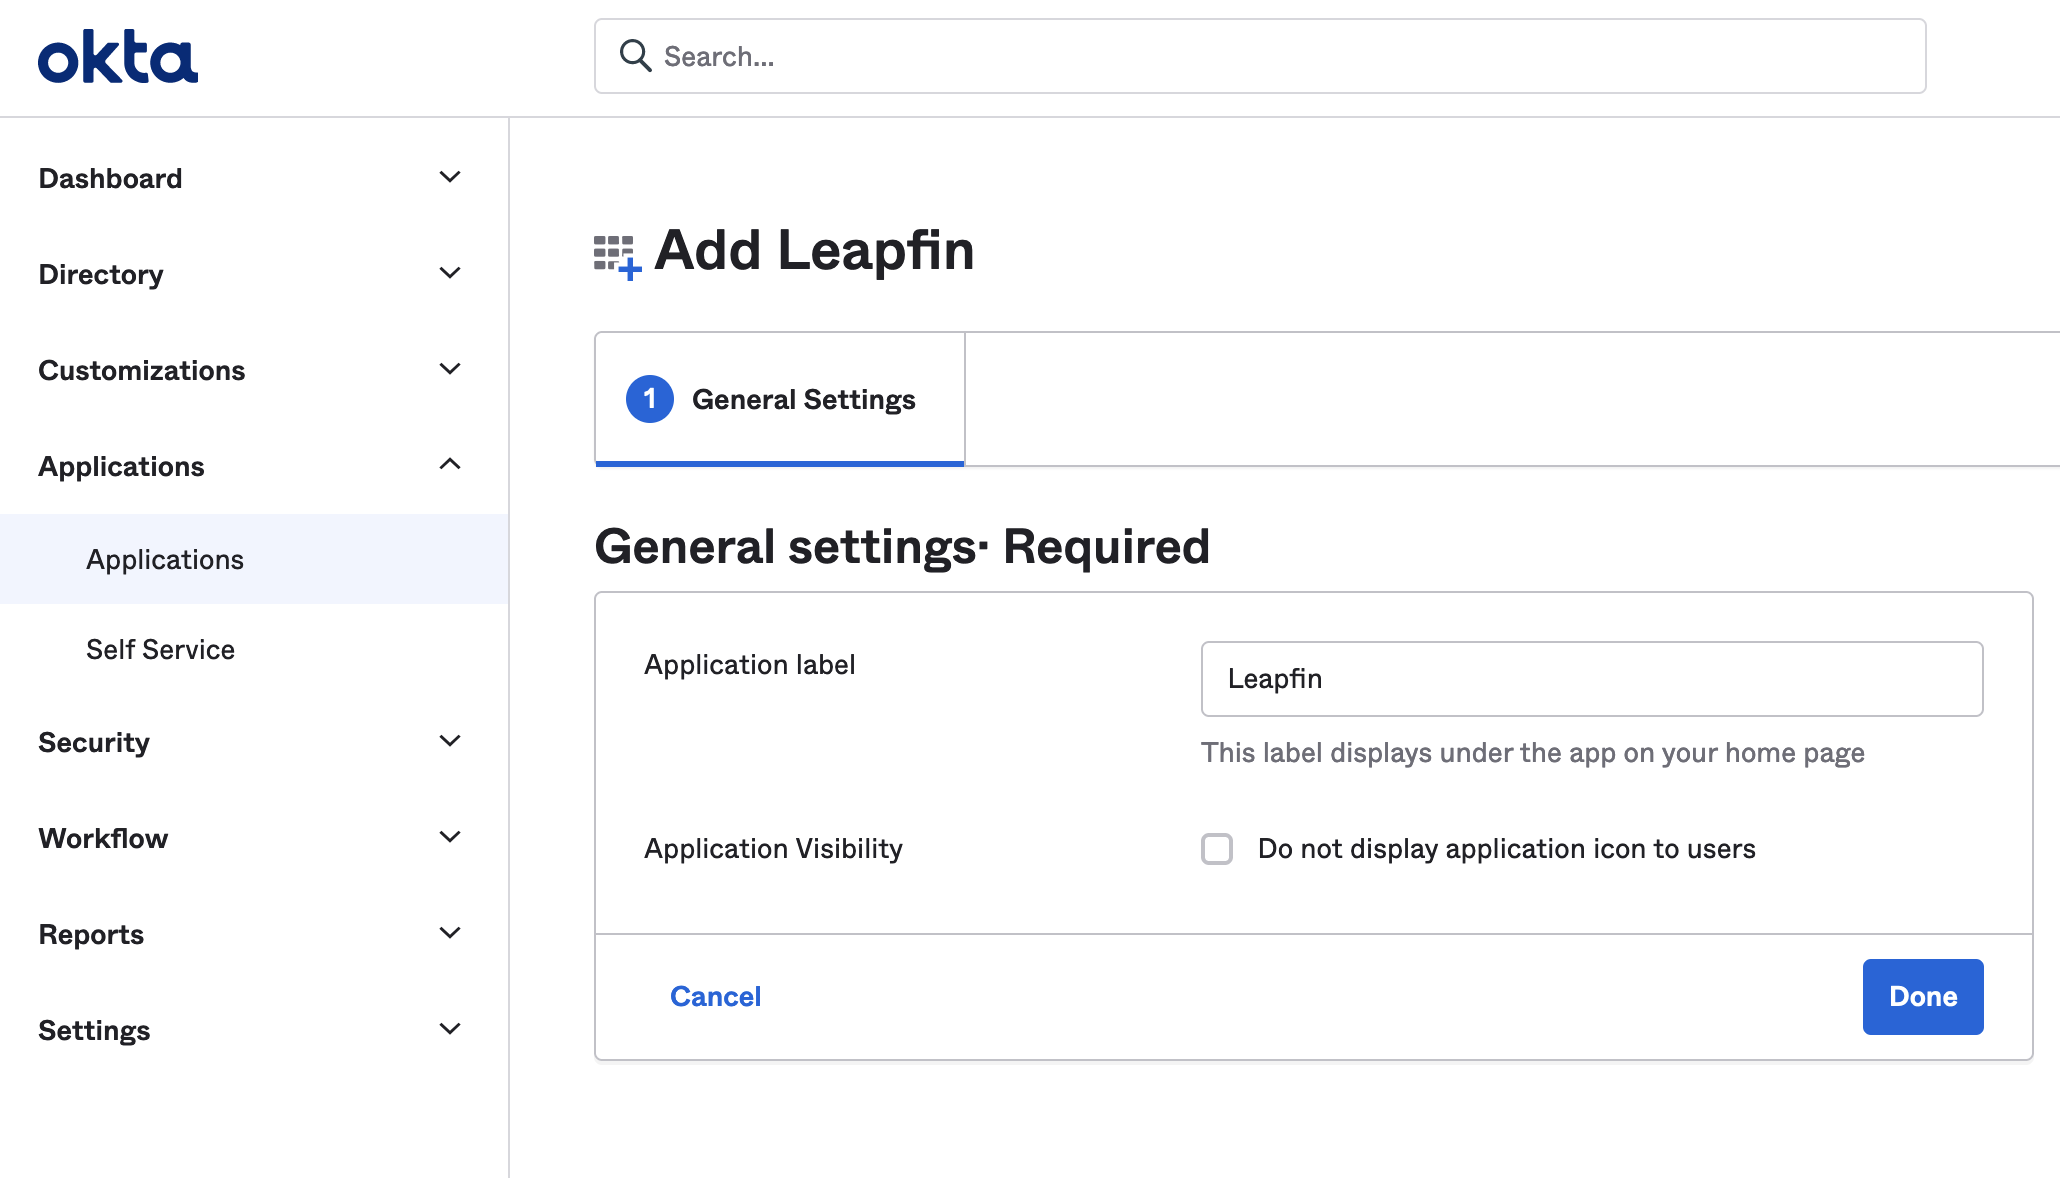Click the Okta logo

pos(118,57)
